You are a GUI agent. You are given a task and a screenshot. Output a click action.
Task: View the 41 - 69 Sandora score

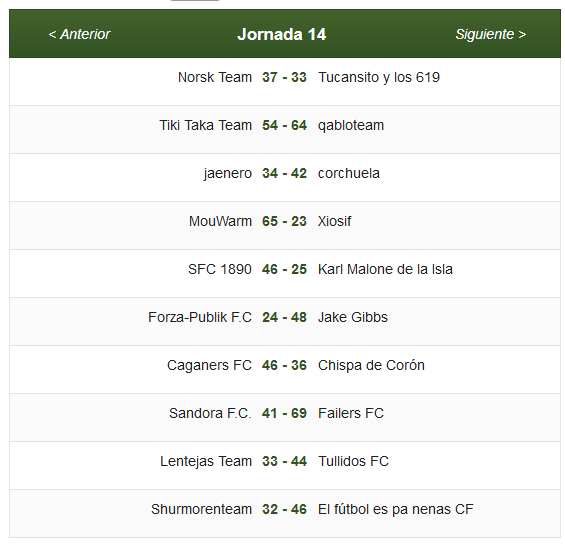click(x=284, y=413)
